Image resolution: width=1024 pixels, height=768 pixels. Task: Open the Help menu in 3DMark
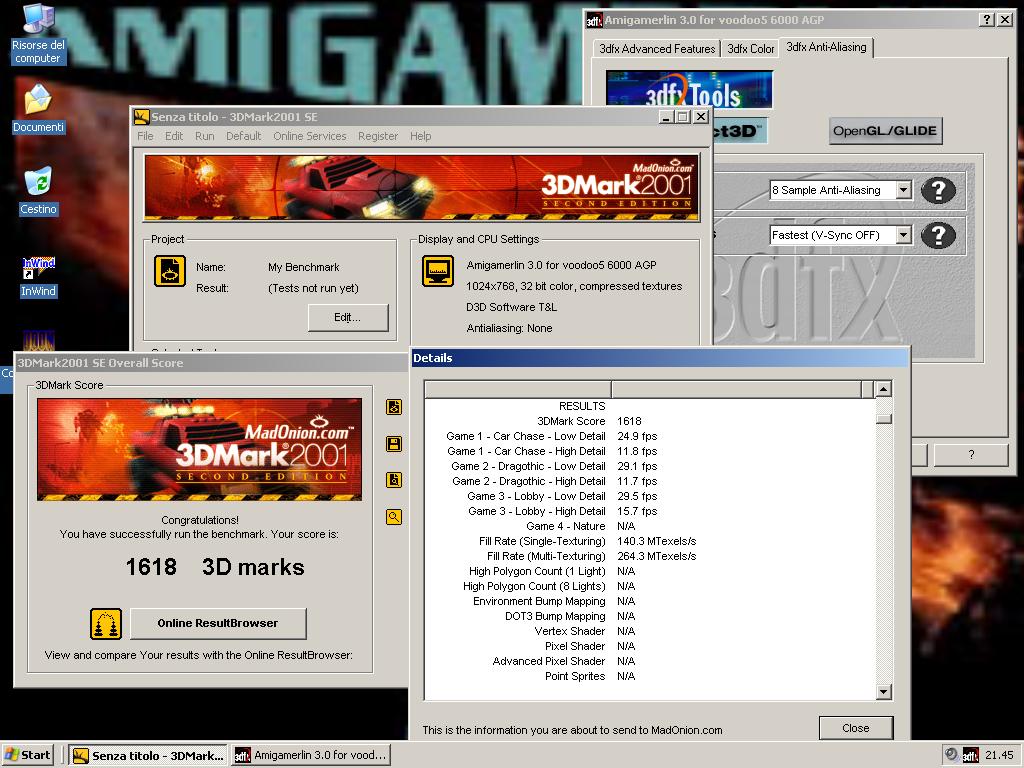(421, 136)
